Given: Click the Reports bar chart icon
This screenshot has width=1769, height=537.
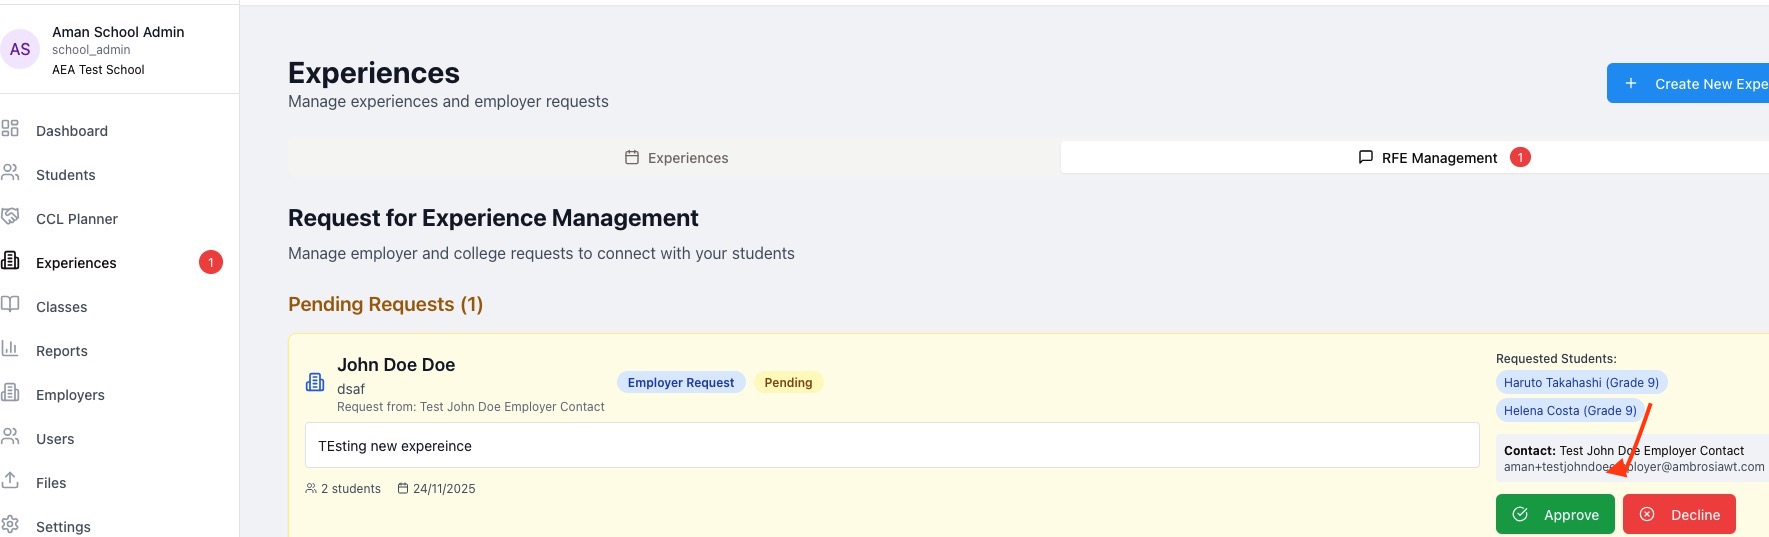Looking at the screenshot, I should point(10,349).
